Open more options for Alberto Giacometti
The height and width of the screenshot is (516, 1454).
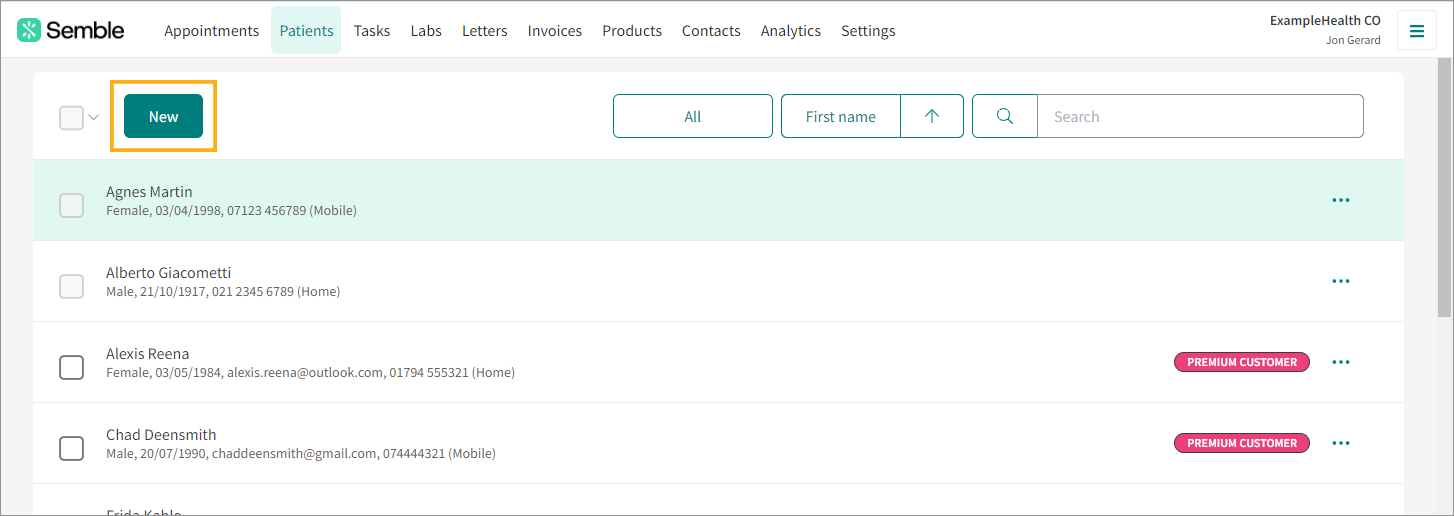point(1341,281)
